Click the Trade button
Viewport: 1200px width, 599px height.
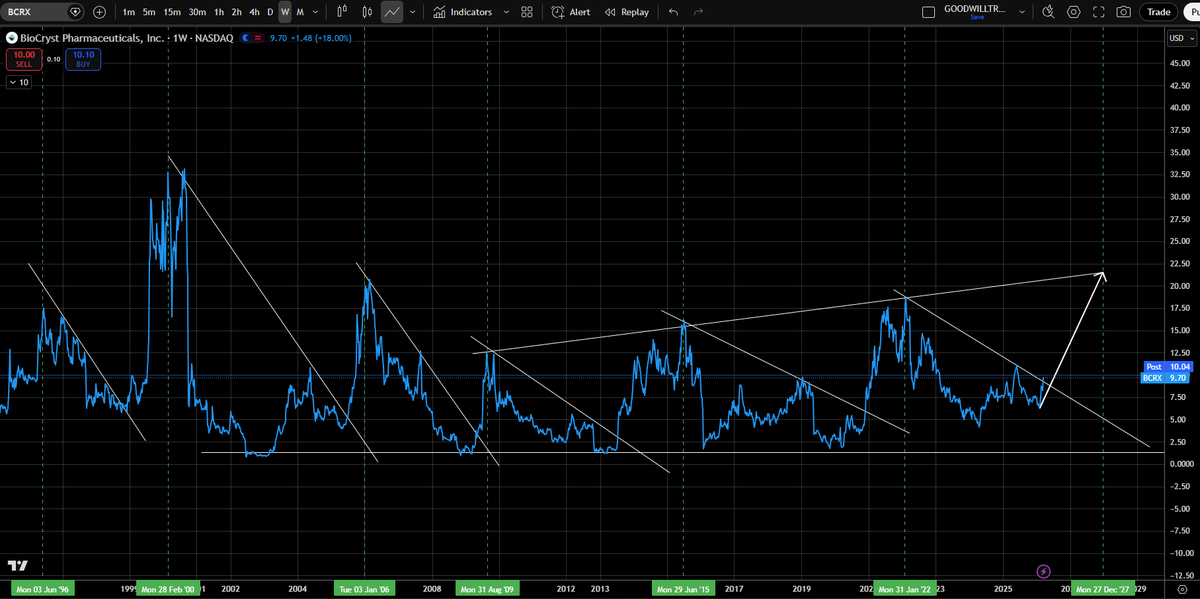click(x=1159, y=12)
